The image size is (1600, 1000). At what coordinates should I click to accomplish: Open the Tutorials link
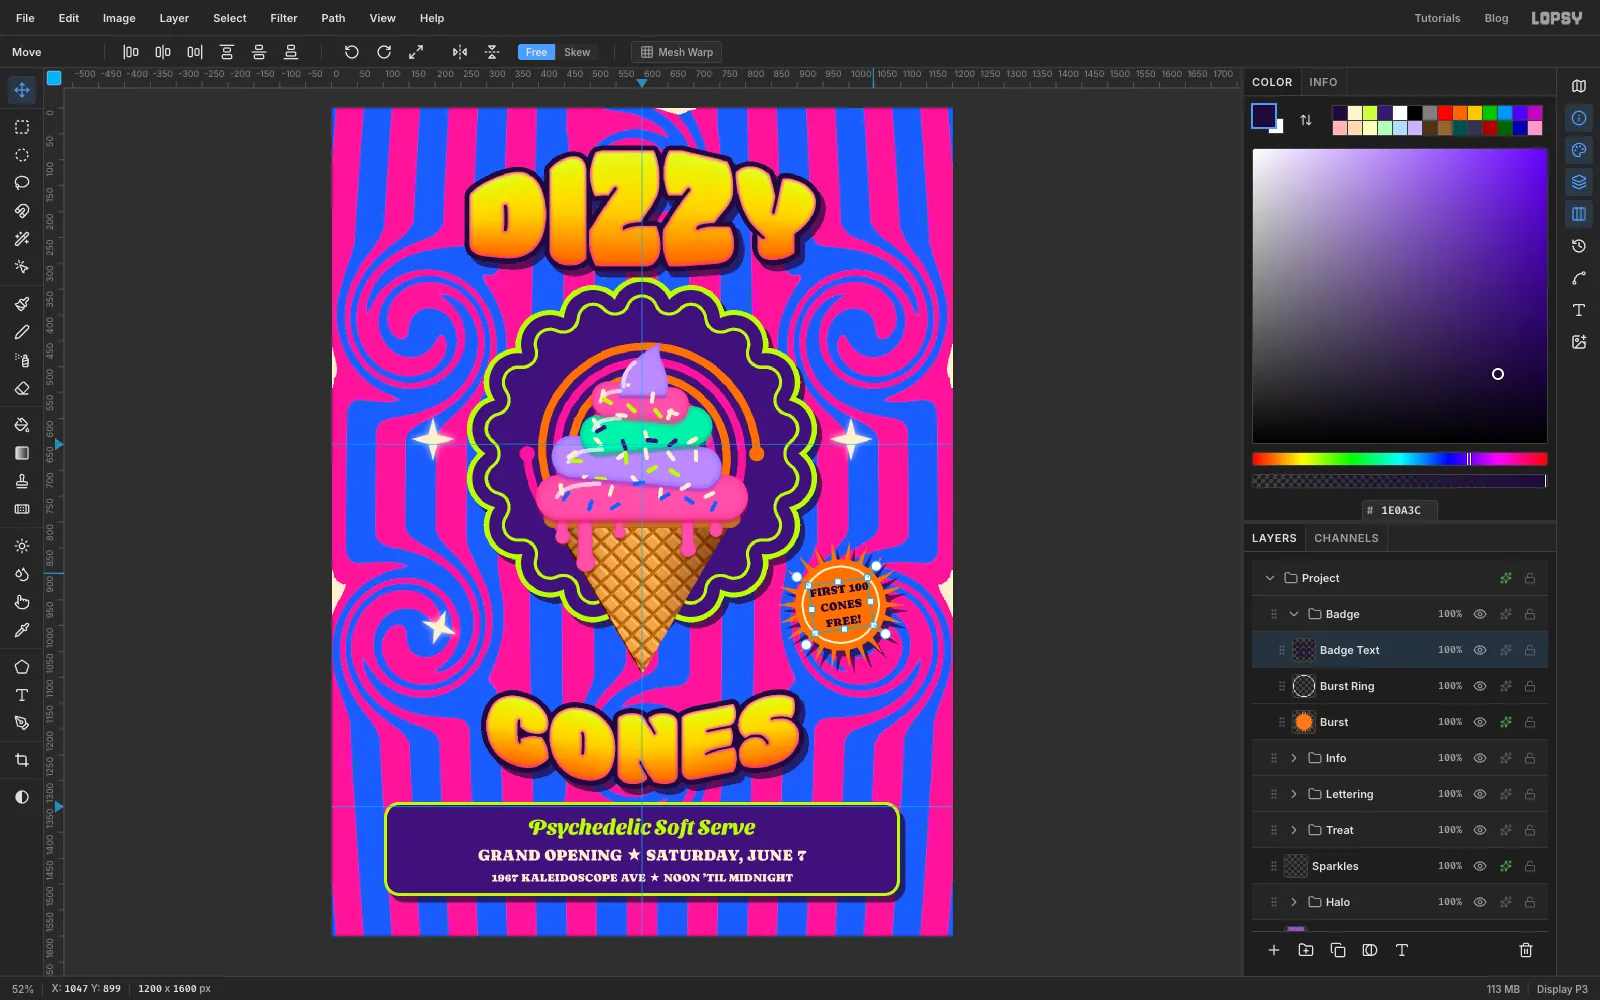[1437, 18]
